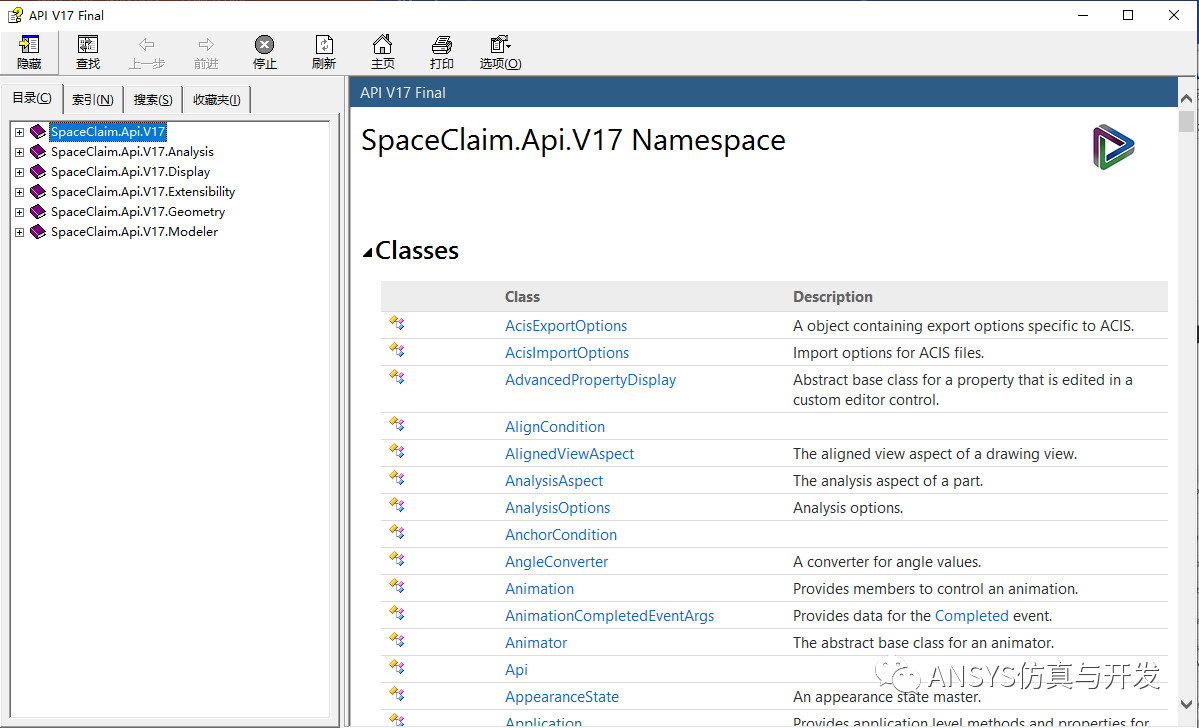Image resolution: width=1199 pixels, height=728 pixels.
Task: Open the AnchorCondition class link
Action: 561,535
